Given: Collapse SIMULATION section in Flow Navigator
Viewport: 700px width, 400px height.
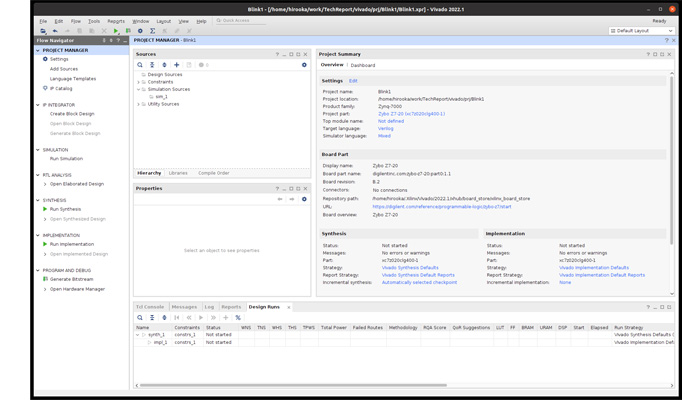Looking at the screenshot, I should pyautogui.click(x=38, y=150).
